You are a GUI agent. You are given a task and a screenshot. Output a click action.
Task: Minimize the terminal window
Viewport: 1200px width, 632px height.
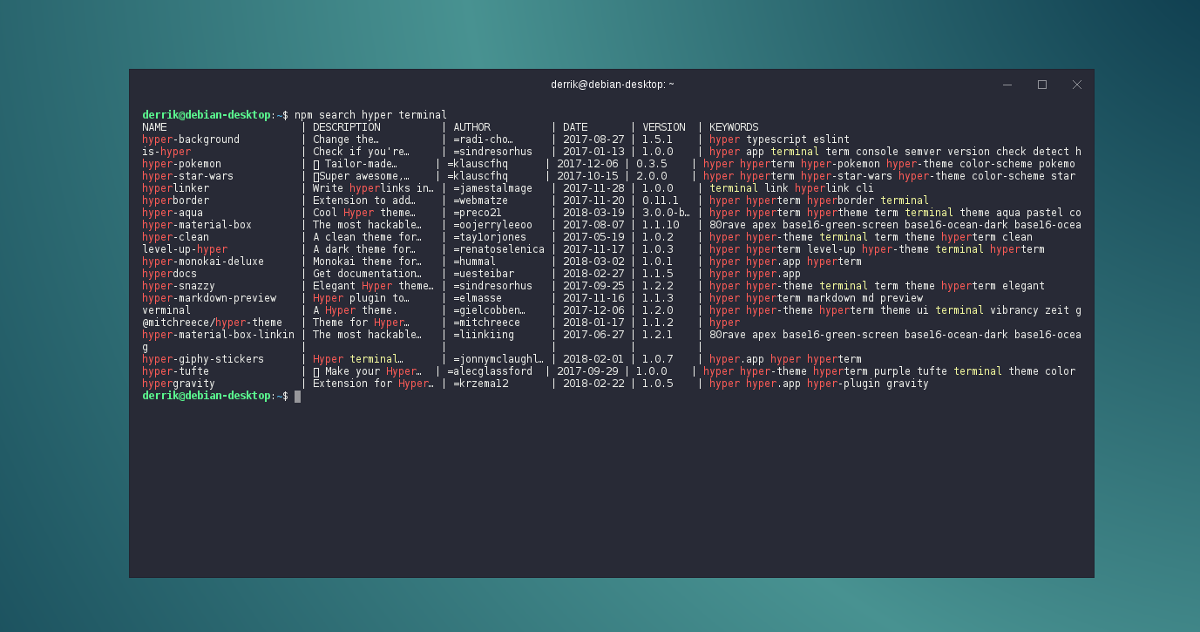click(x=1006, y=84)
